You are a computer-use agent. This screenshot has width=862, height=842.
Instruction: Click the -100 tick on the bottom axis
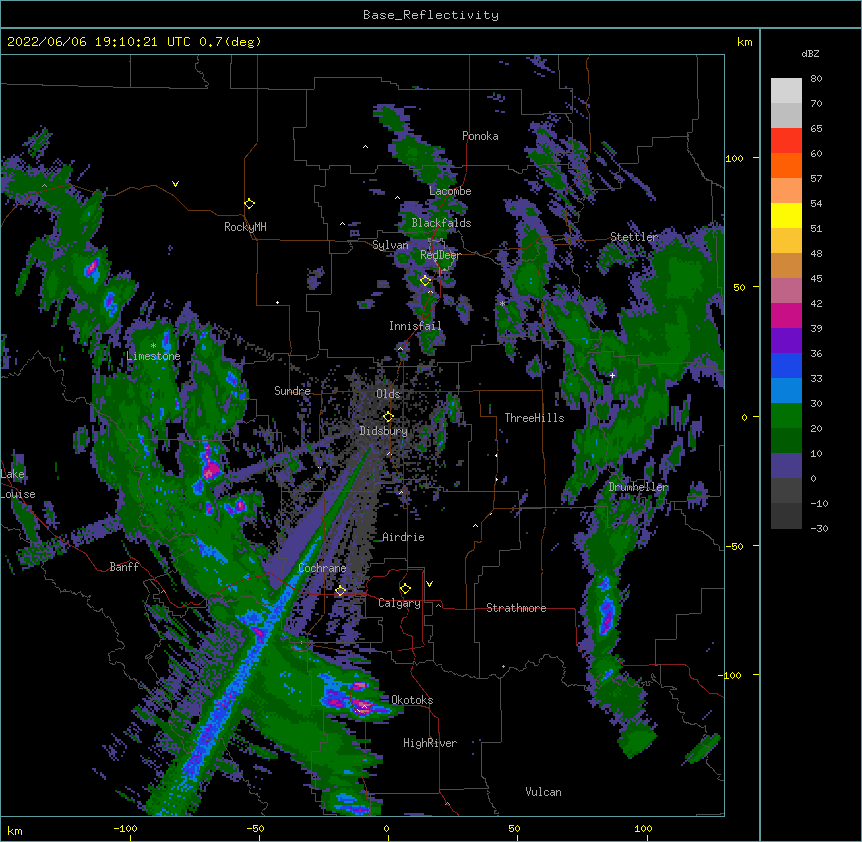point(125,829)
